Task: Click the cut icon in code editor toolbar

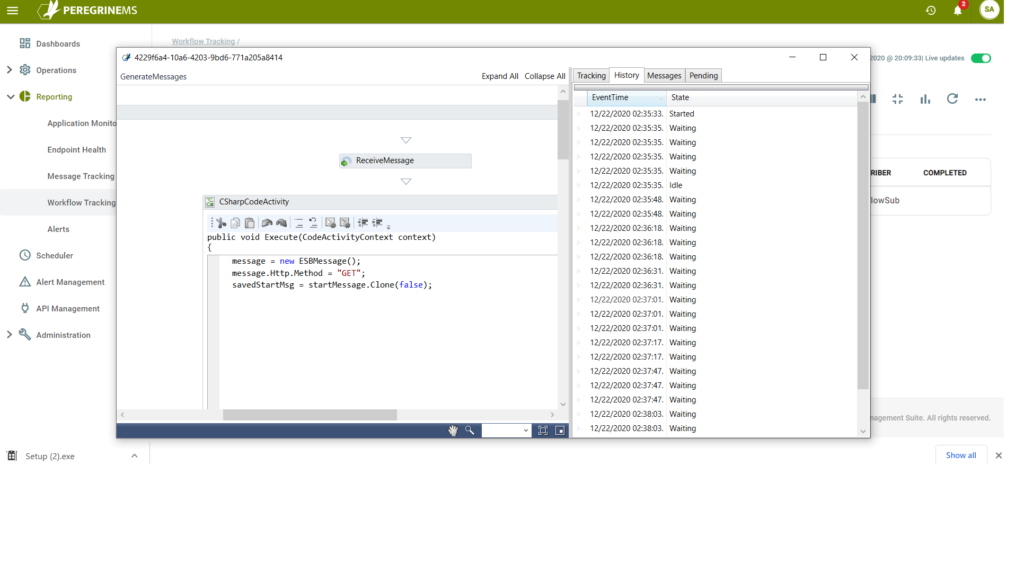Action: [221, 223]
